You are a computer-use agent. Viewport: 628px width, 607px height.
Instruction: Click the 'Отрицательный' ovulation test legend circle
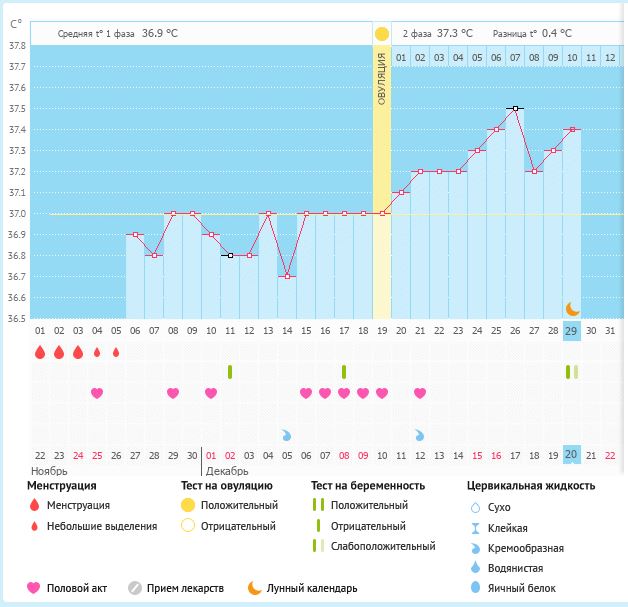pos(186,526)
